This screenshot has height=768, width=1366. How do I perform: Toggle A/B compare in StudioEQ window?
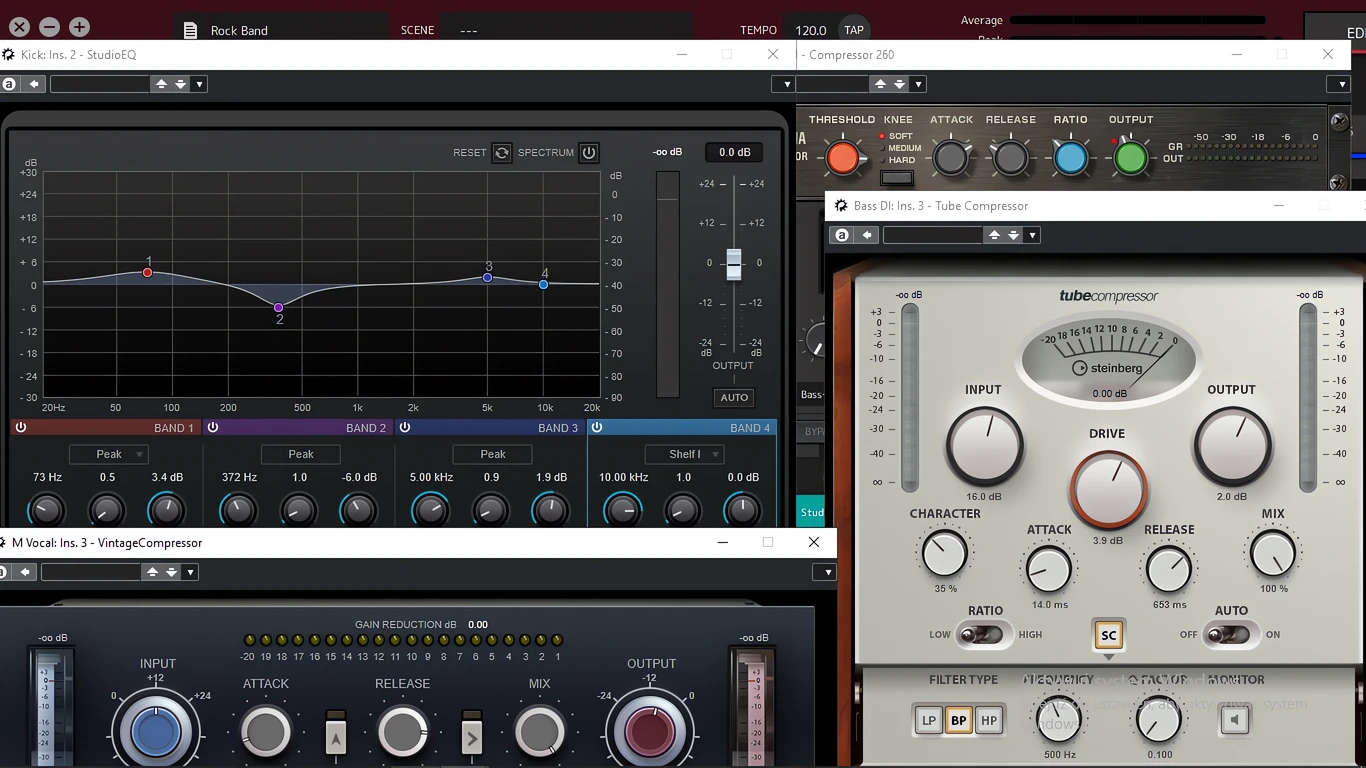9,84
